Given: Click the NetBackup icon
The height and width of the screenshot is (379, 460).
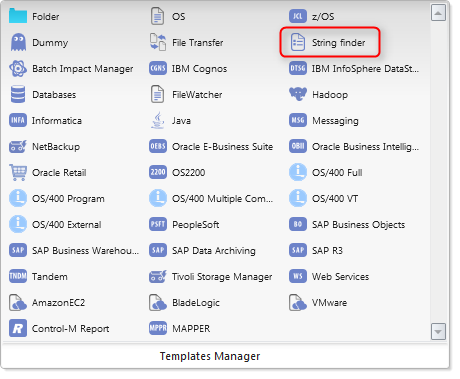Looking at the screenshot, I should 18,146.
